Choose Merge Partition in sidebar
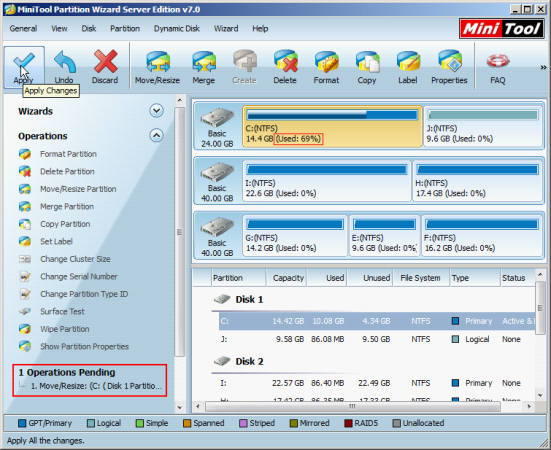 coord(67,207)
